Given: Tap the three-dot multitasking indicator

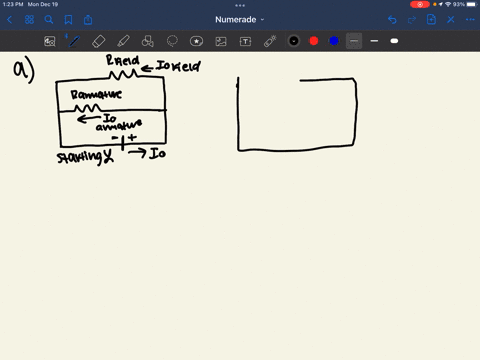Looking at the screenshot, I should (240, 5).
